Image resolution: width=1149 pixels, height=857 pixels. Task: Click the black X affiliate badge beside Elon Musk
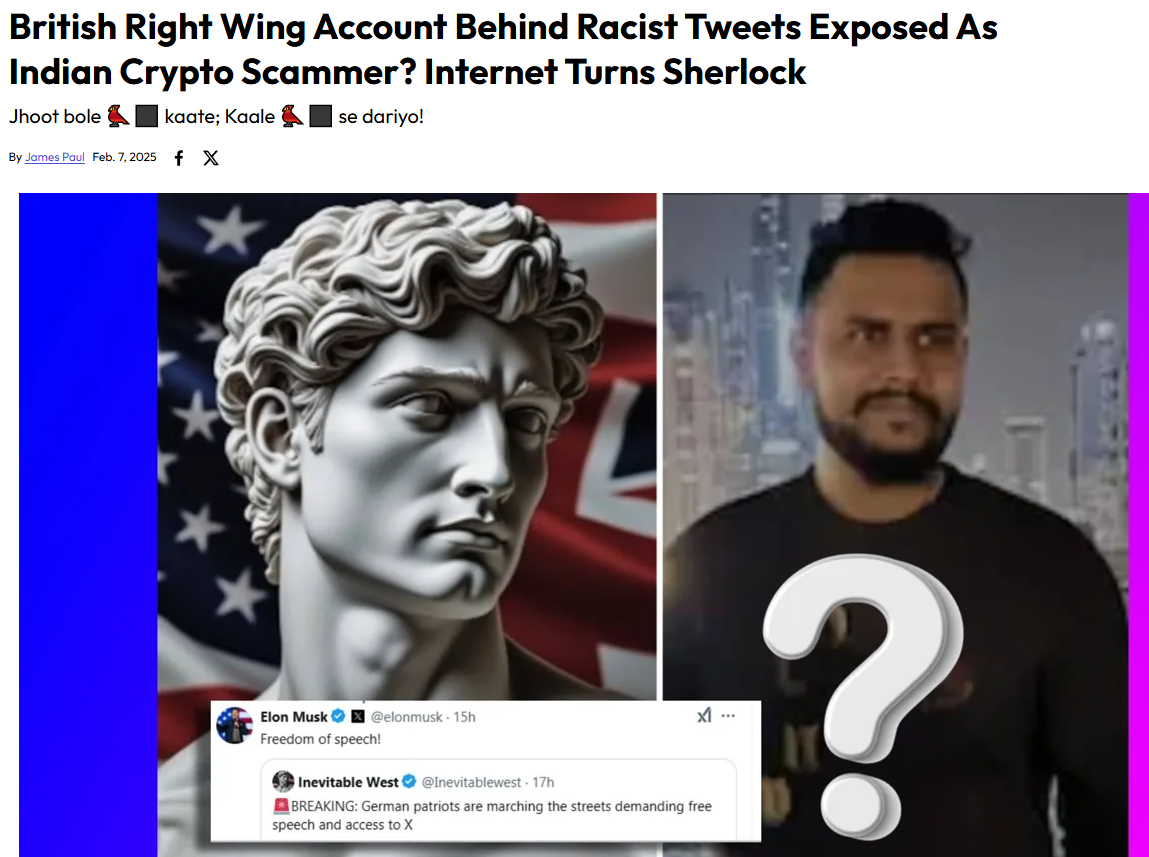point(358,716)
